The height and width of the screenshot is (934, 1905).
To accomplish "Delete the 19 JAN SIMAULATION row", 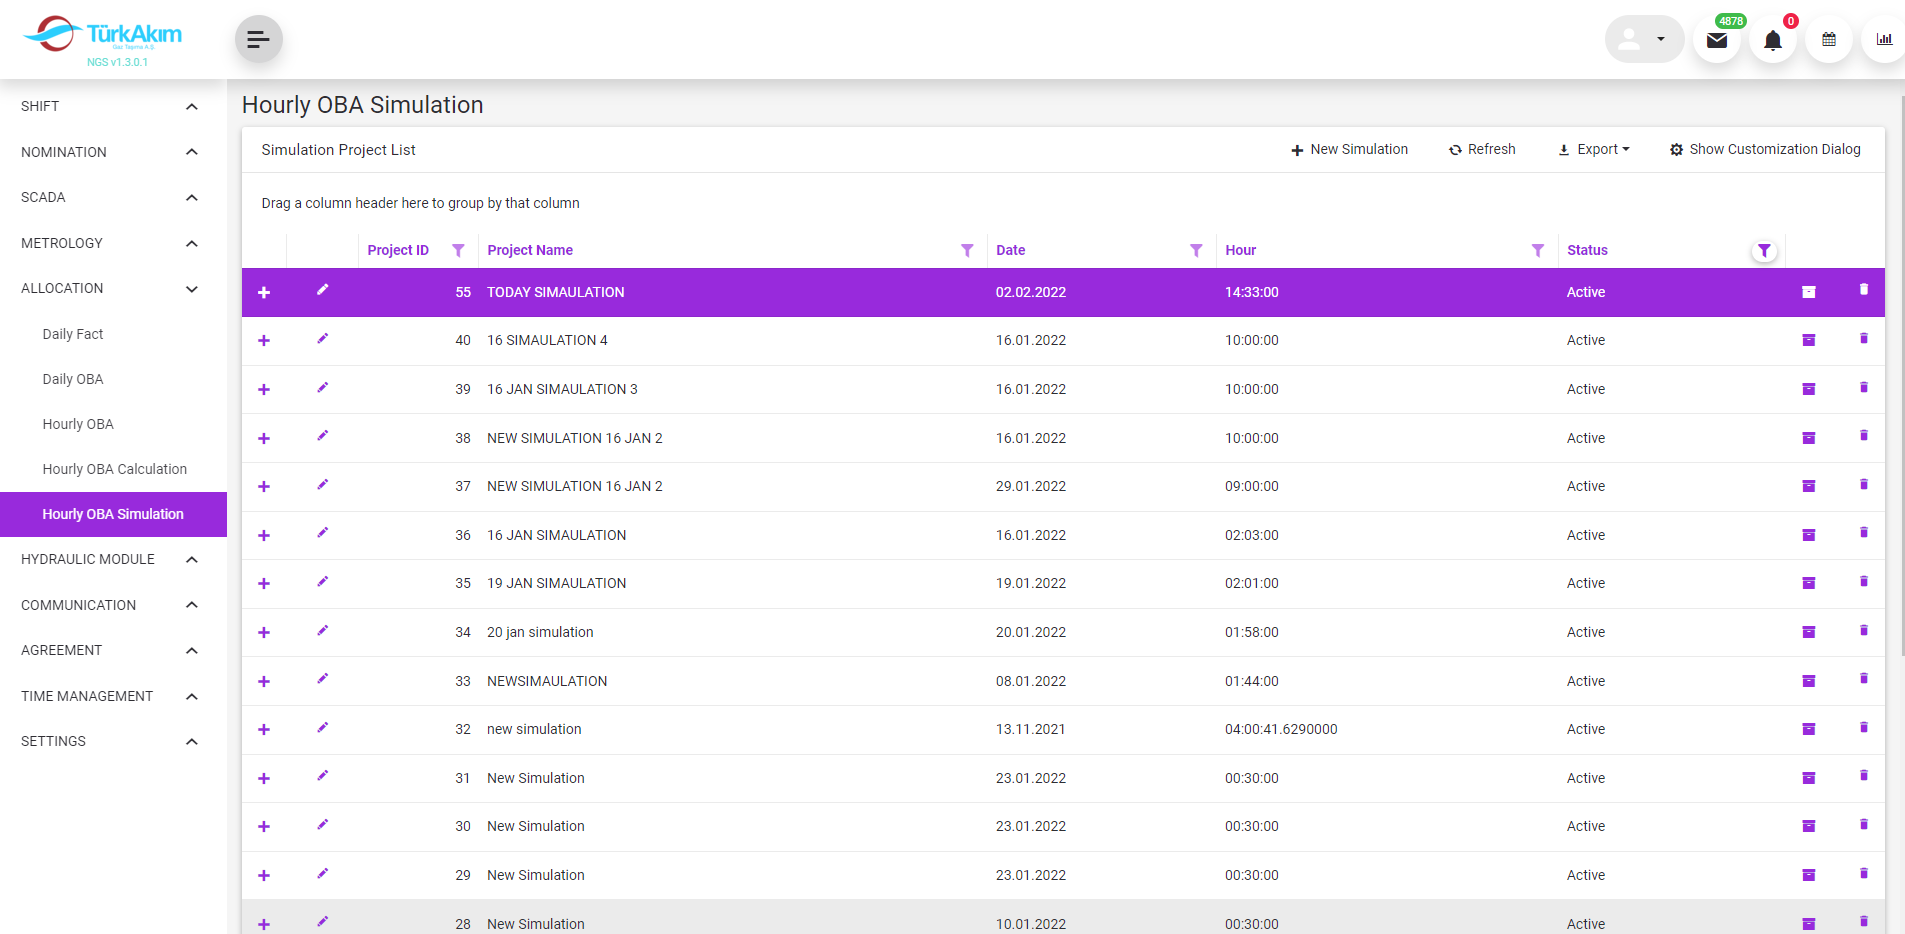I will (x=1863, y=582).
